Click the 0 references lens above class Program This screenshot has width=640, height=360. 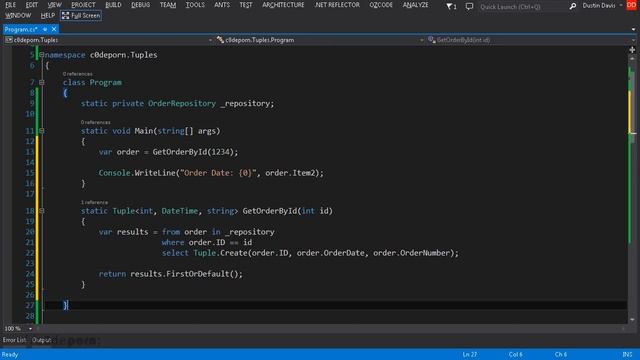point(78,74)
